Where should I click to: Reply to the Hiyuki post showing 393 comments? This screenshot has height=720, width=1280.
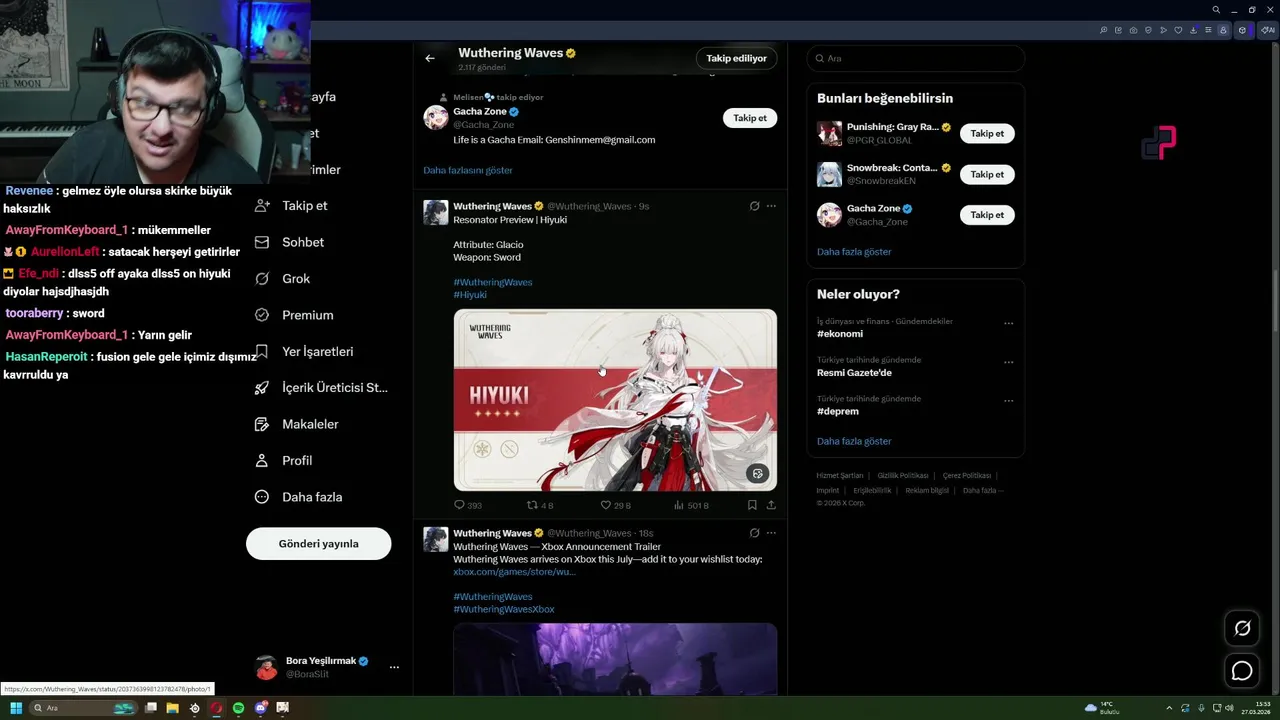pos(468,505)
